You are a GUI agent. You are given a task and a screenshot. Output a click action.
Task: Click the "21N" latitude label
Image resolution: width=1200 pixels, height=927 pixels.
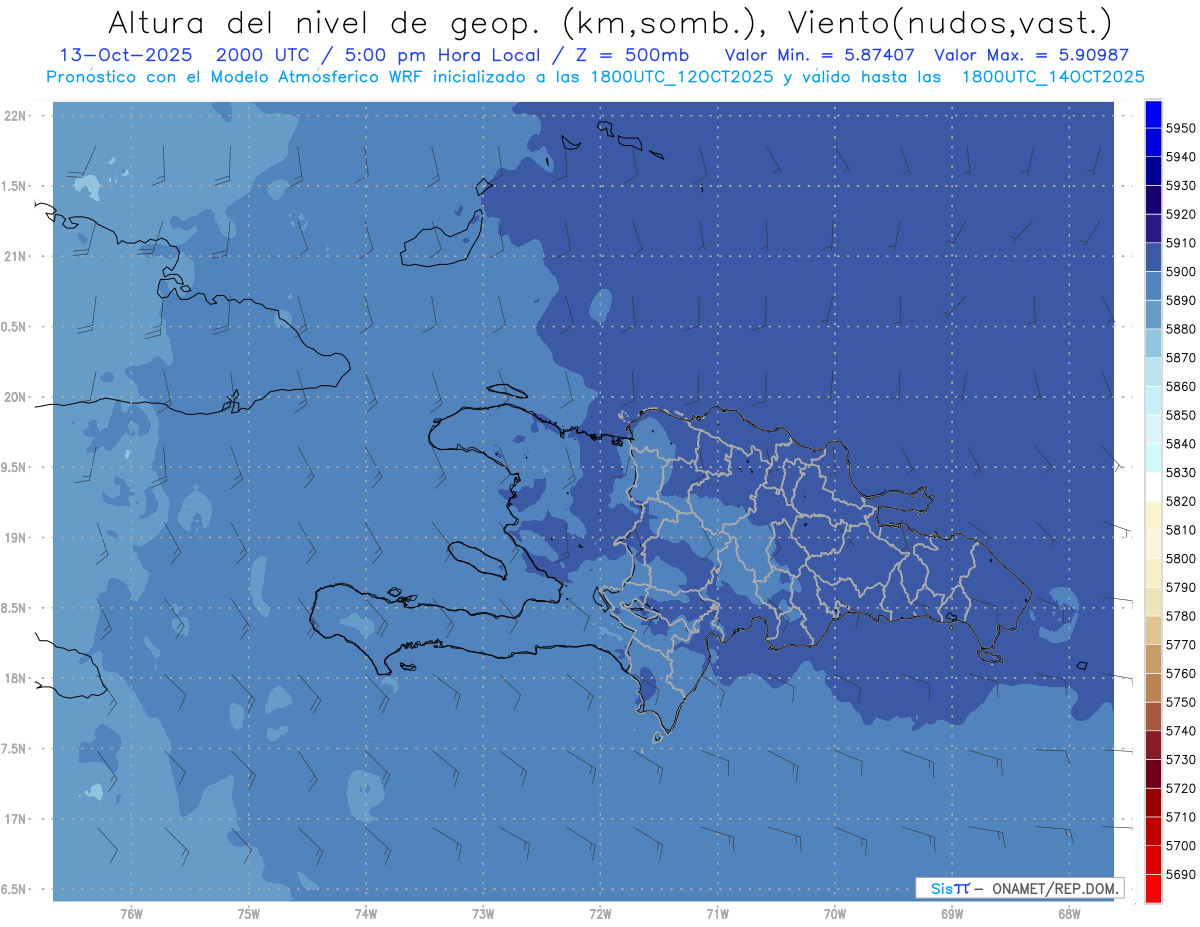coord(16,256)
